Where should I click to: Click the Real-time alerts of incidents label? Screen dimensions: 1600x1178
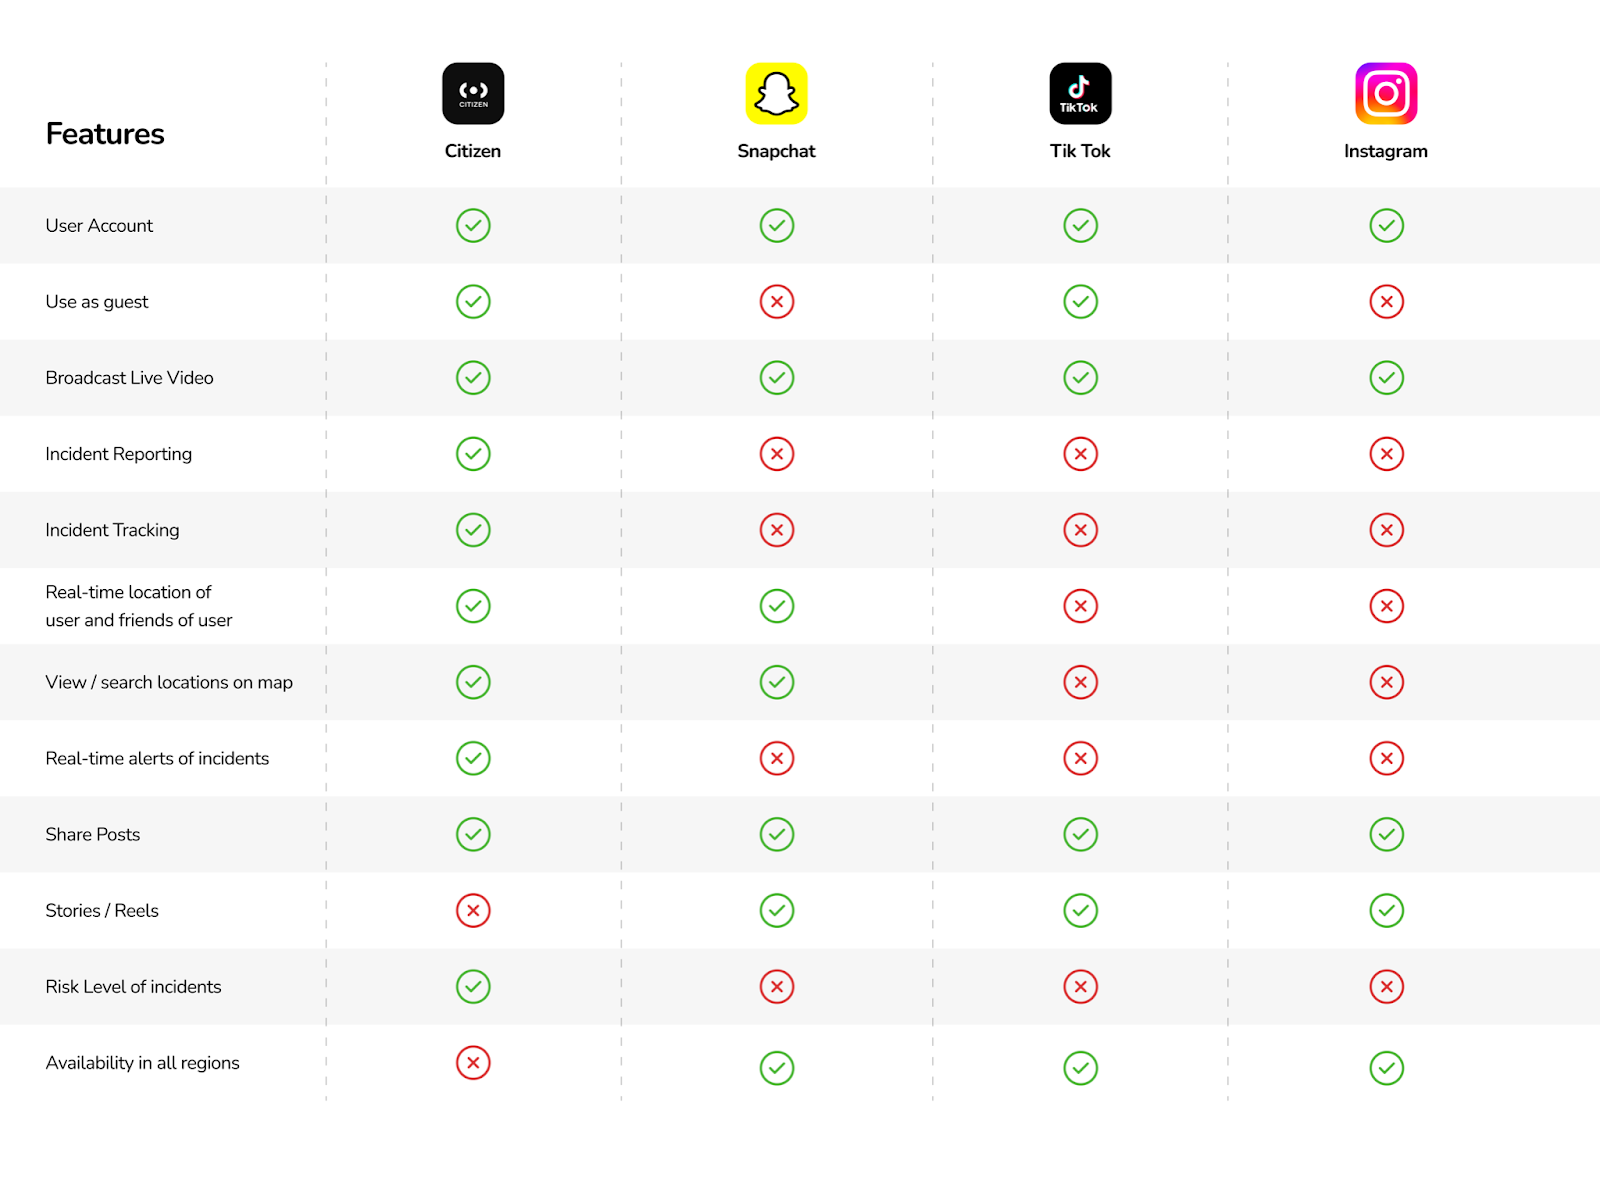[x=157, y=758]
